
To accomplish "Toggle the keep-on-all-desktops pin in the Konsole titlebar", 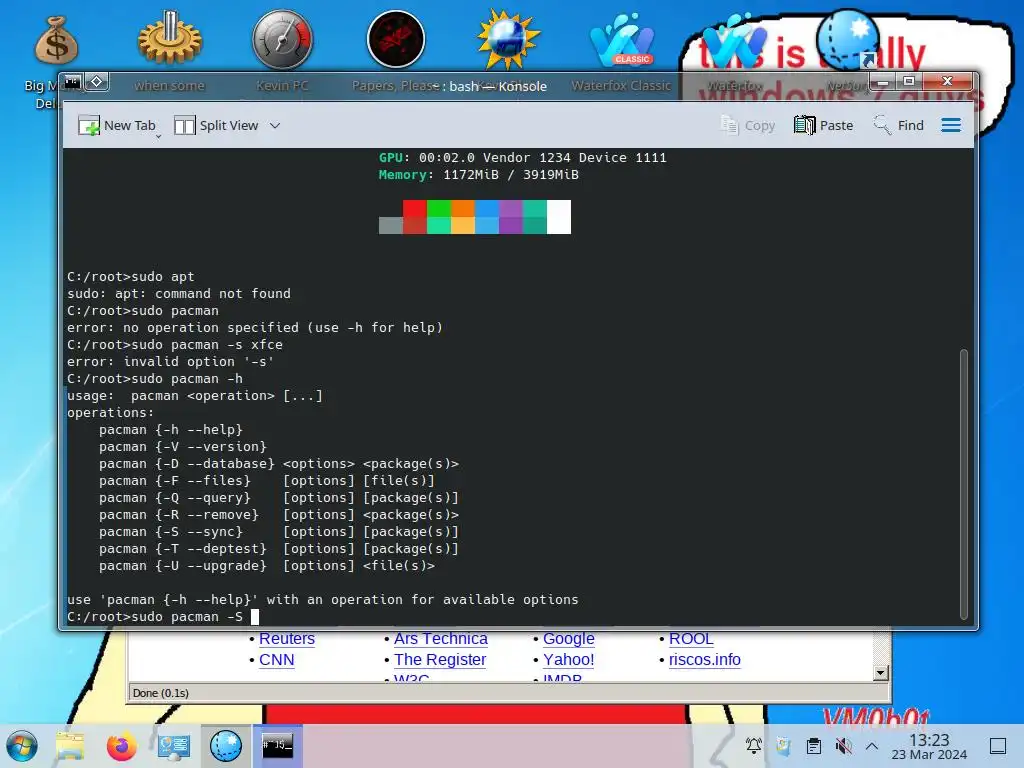I will [x=96, y=82].
